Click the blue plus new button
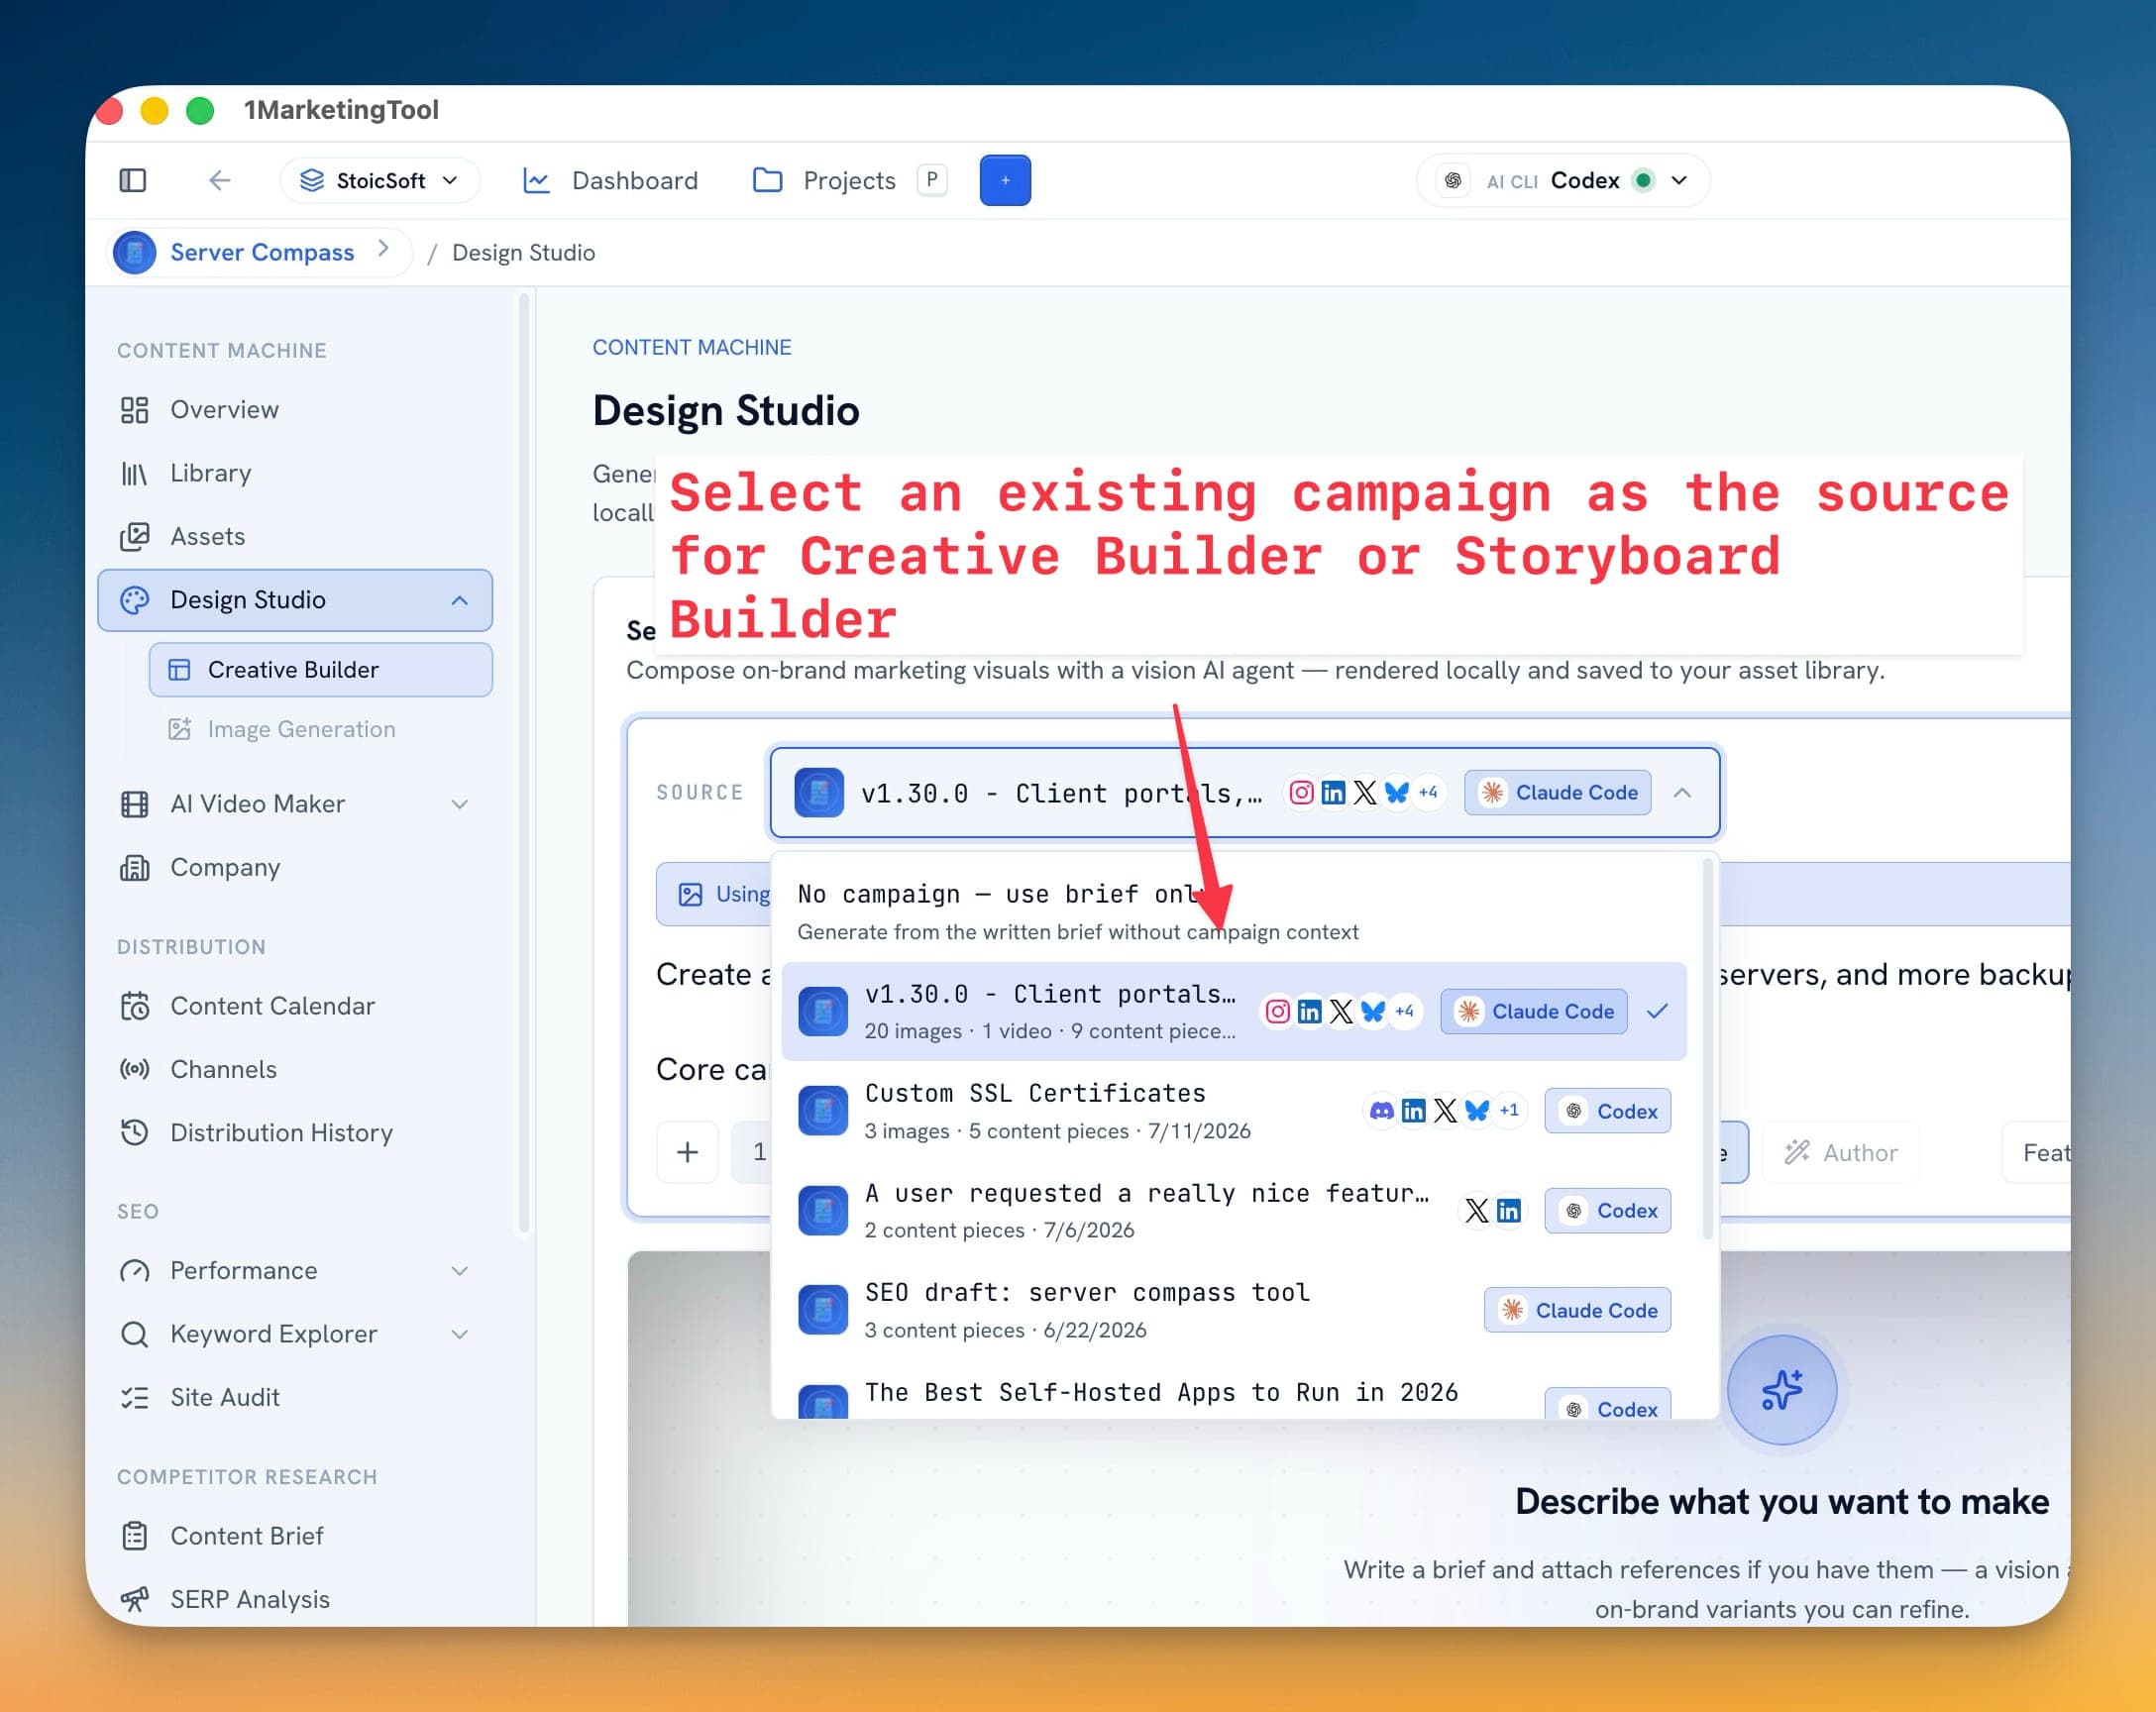The image size is (2156, 1712). (1005, 180)
